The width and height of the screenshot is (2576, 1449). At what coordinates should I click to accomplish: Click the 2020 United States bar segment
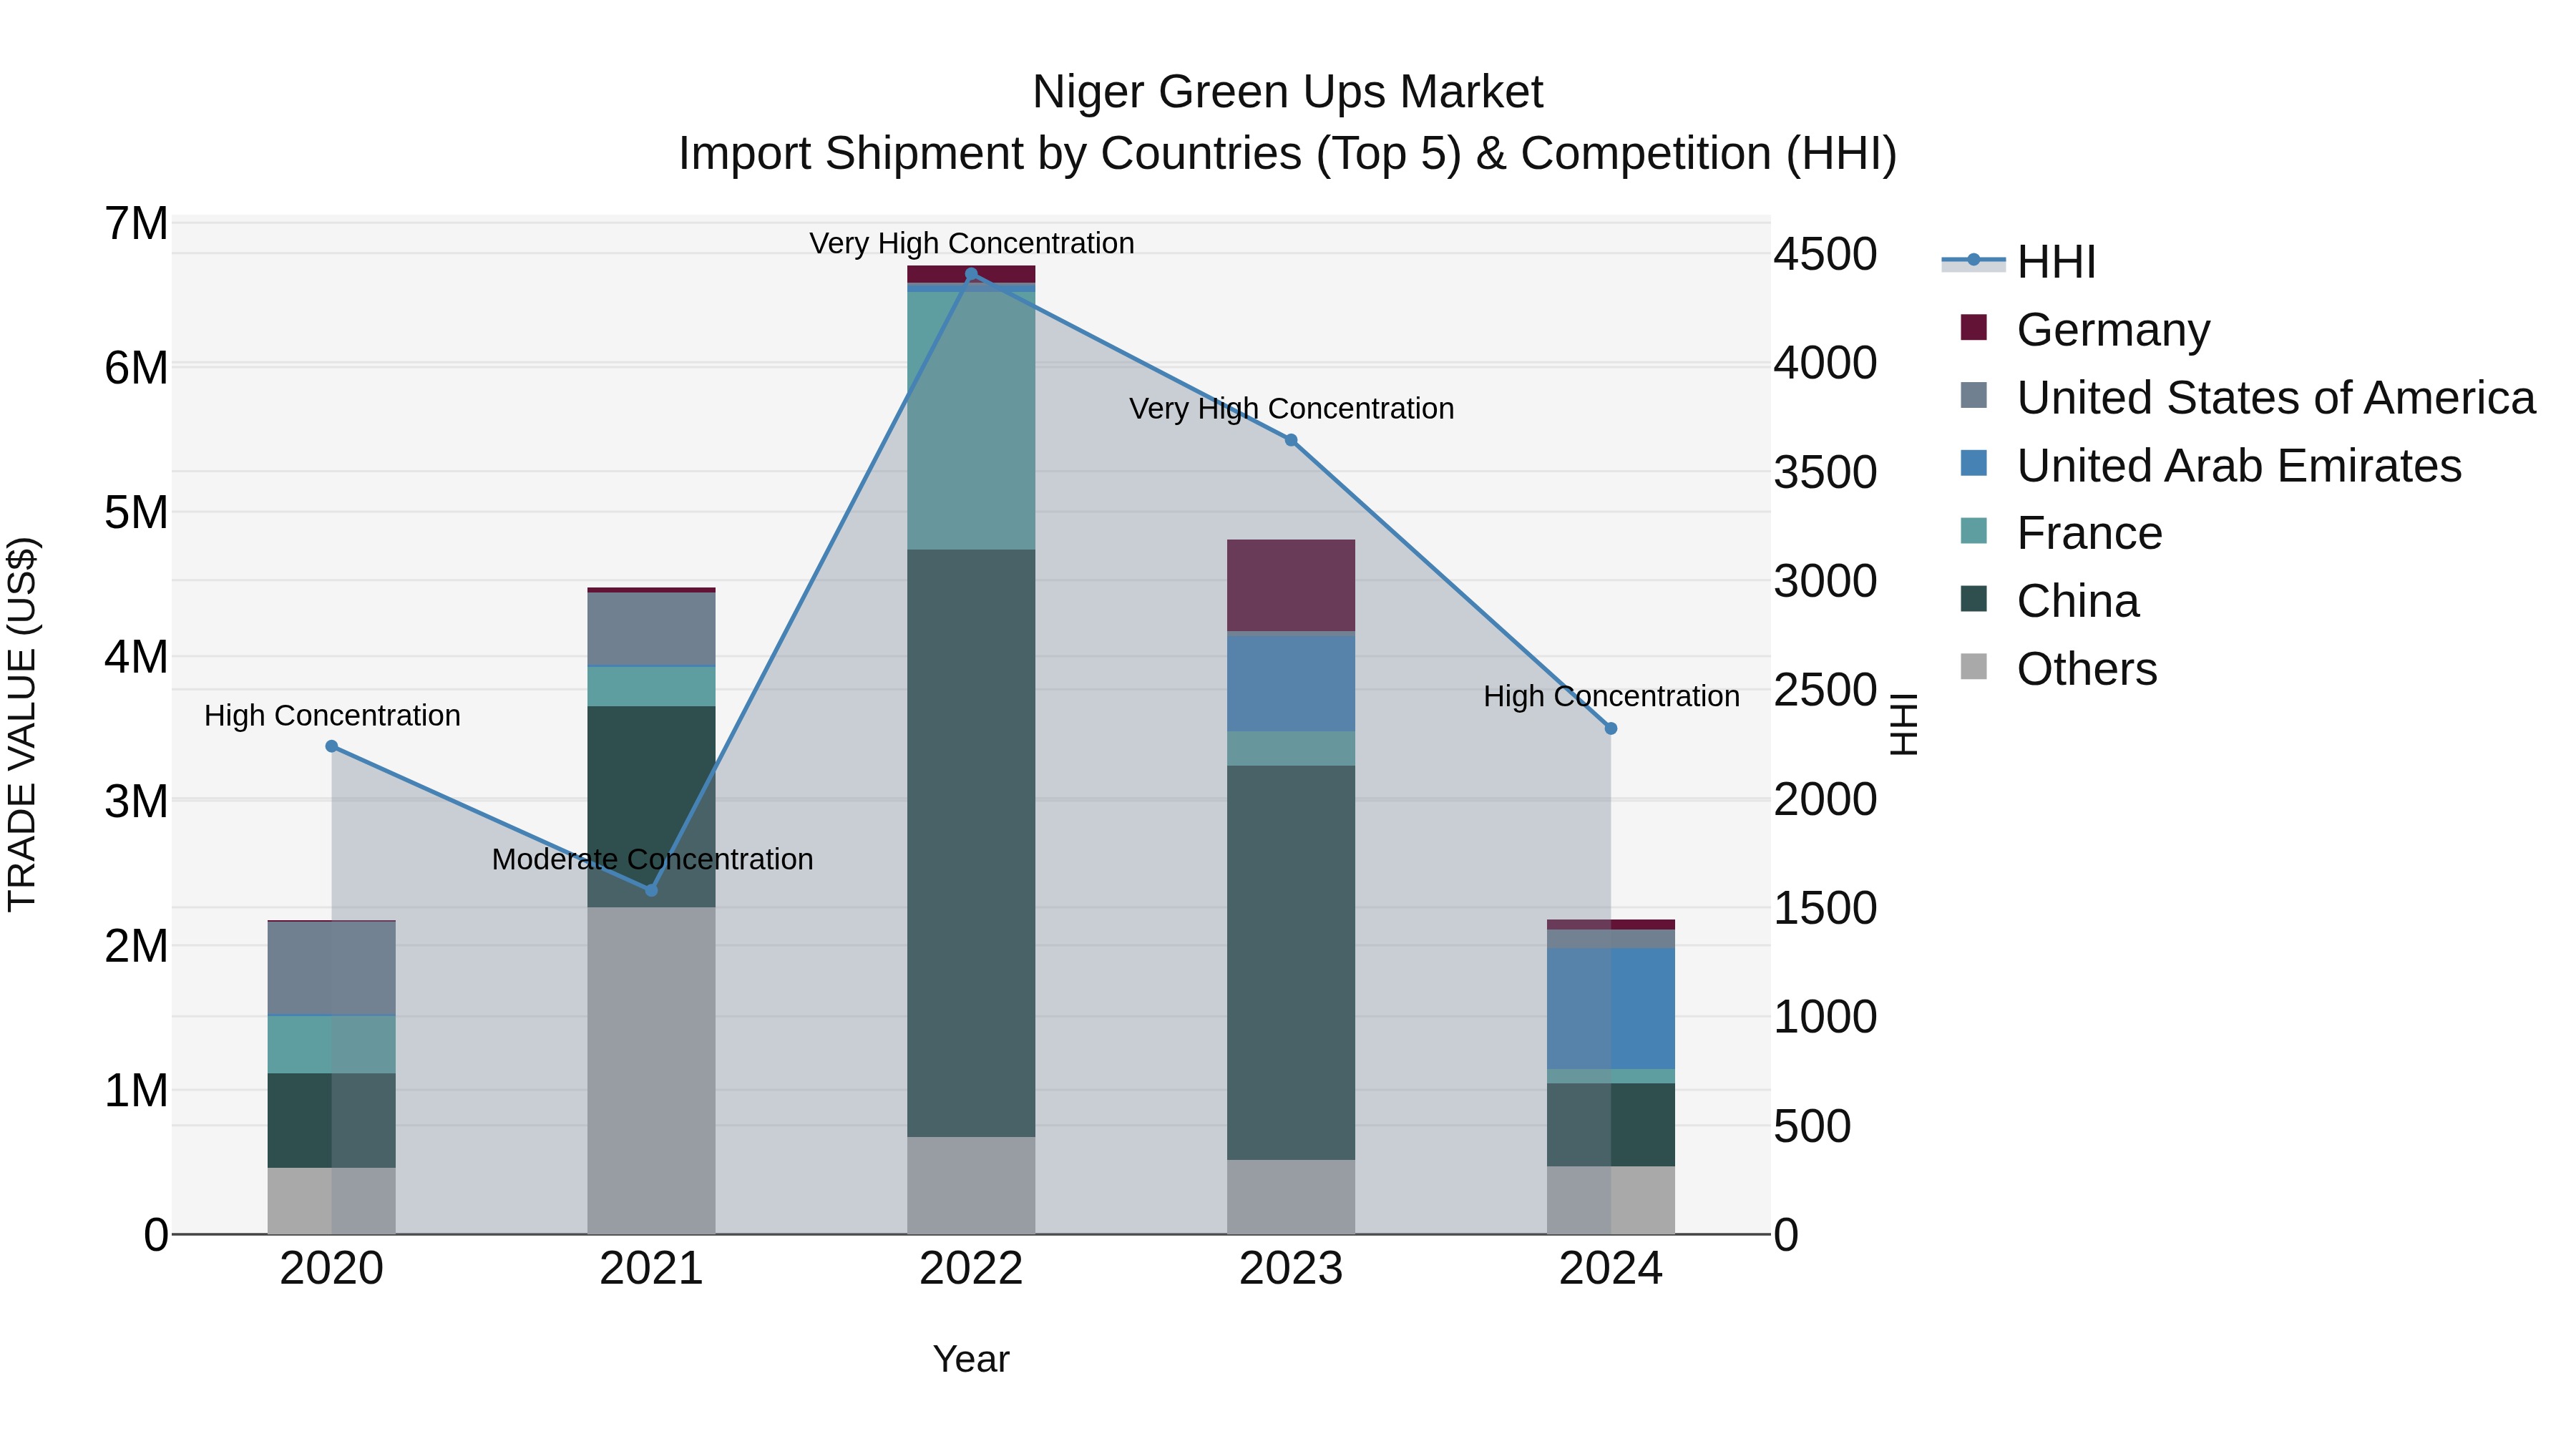pos(332,968)
